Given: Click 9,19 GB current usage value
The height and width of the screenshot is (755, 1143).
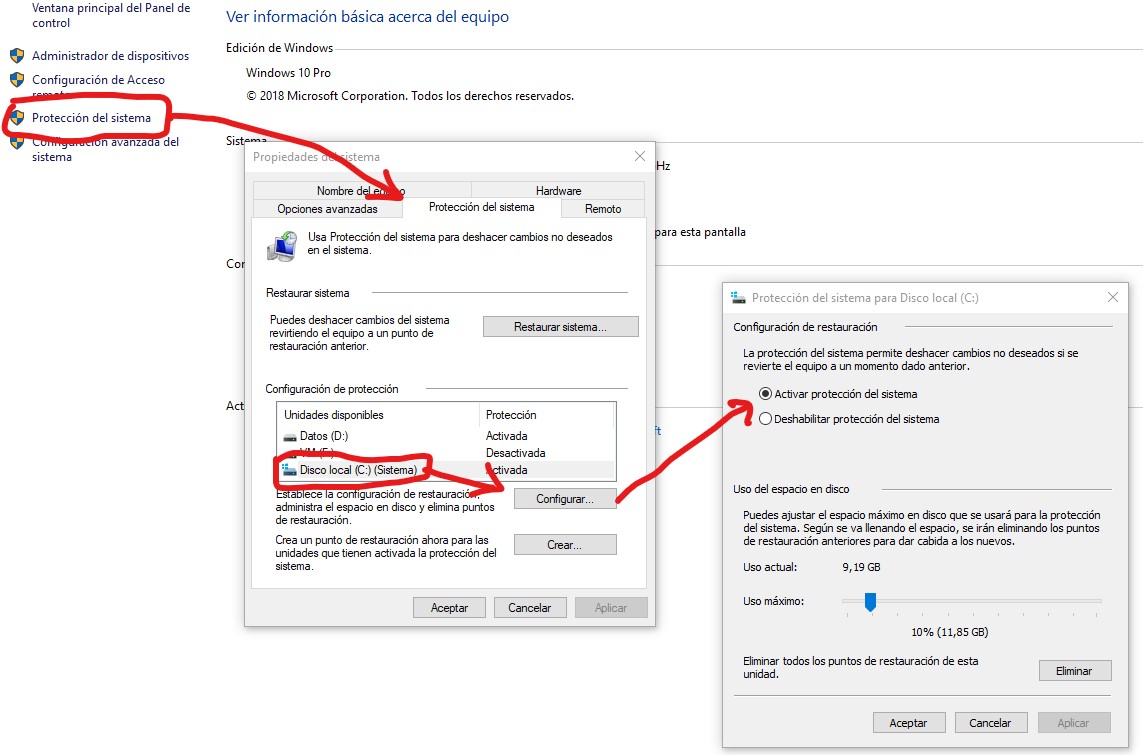Looking at the screenshot, I should [x=861, y=567].
